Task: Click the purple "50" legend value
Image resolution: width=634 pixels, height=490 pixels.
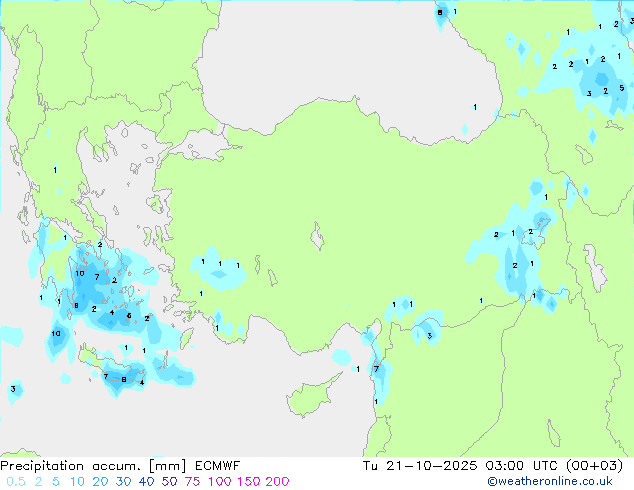Action: pos(169,482)
